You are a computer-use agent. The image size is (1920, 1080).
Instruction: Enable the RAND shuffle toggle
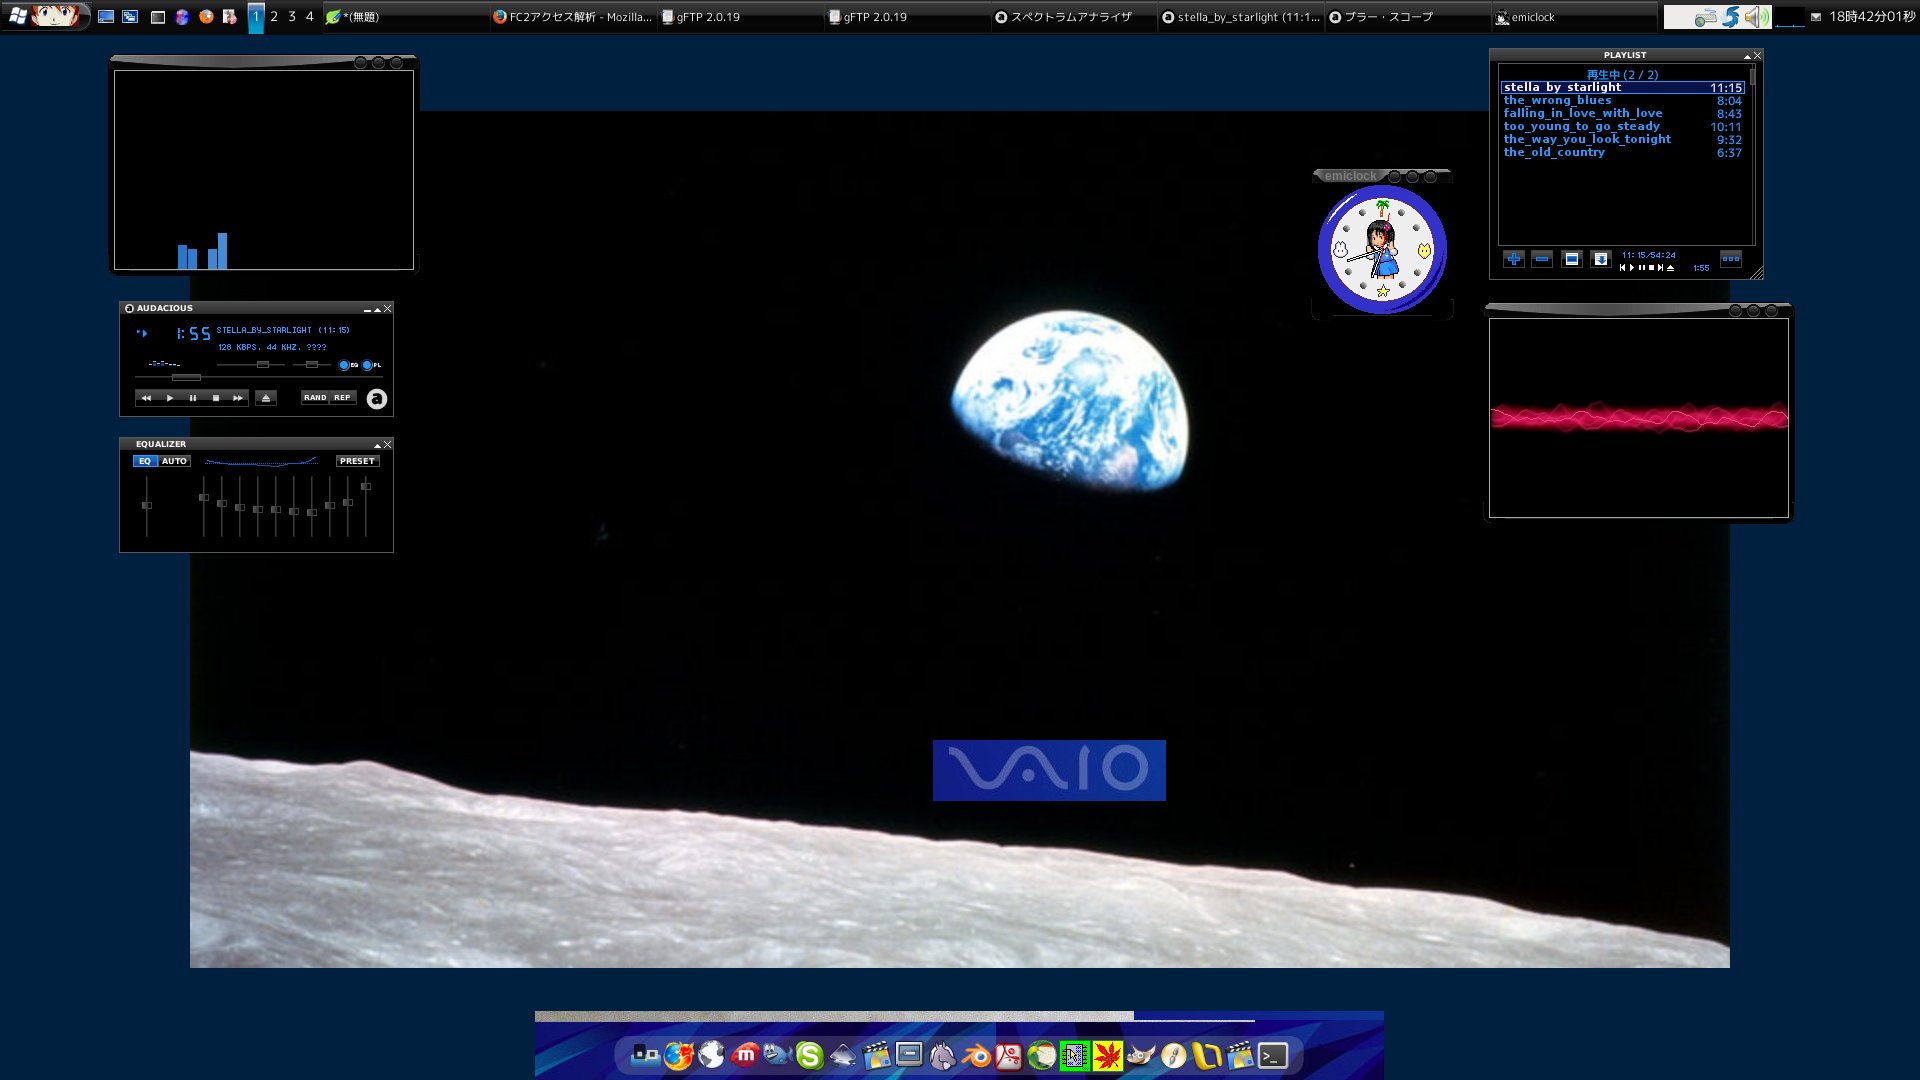click(315, 398)
